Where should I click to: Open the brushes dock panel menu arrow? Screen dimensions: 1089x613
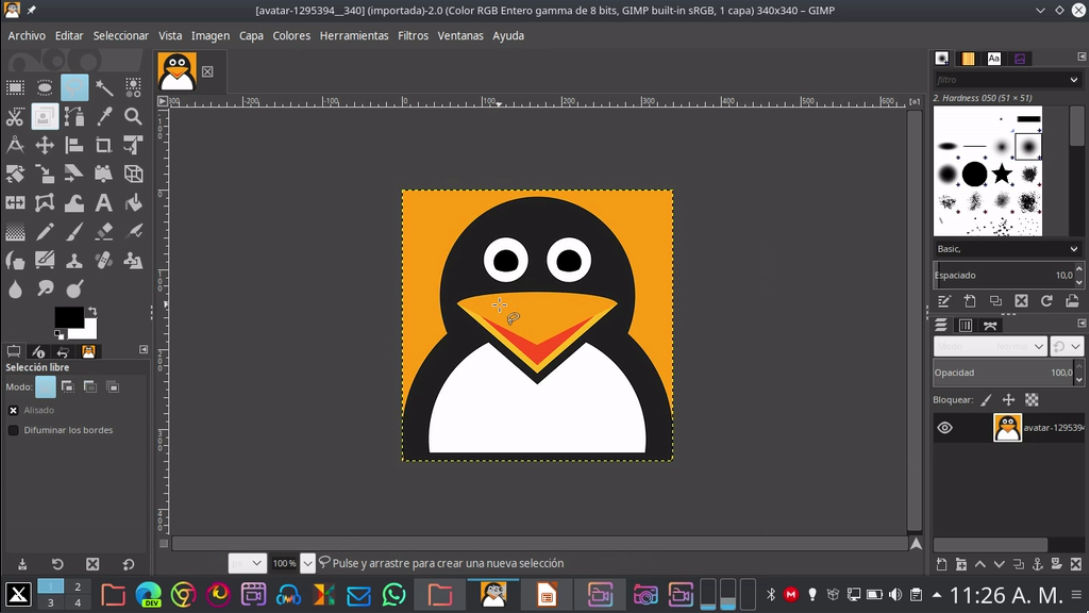(x=1082, y=57)
